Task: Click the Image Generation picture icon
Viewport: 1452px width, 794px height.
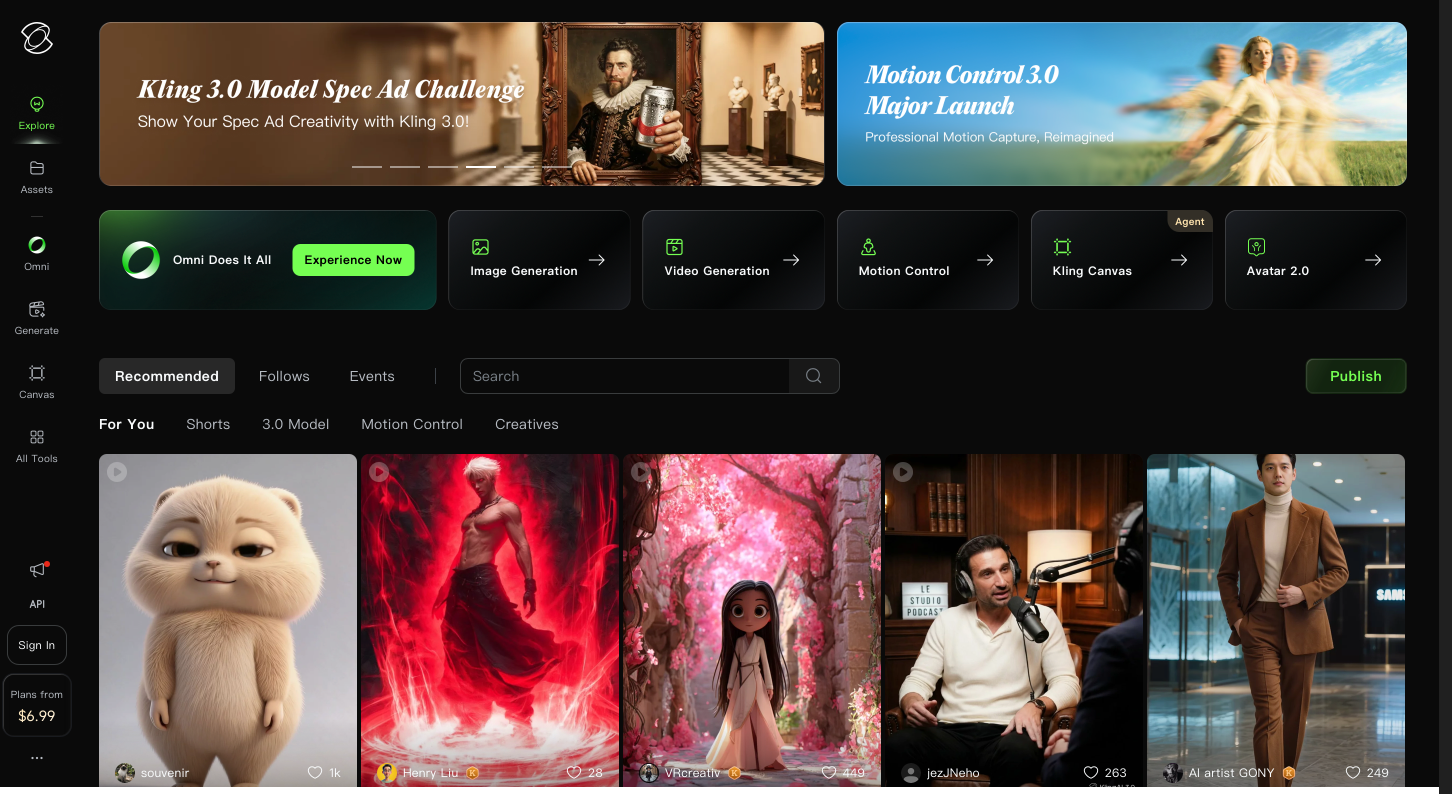Action: coord(480,247)
